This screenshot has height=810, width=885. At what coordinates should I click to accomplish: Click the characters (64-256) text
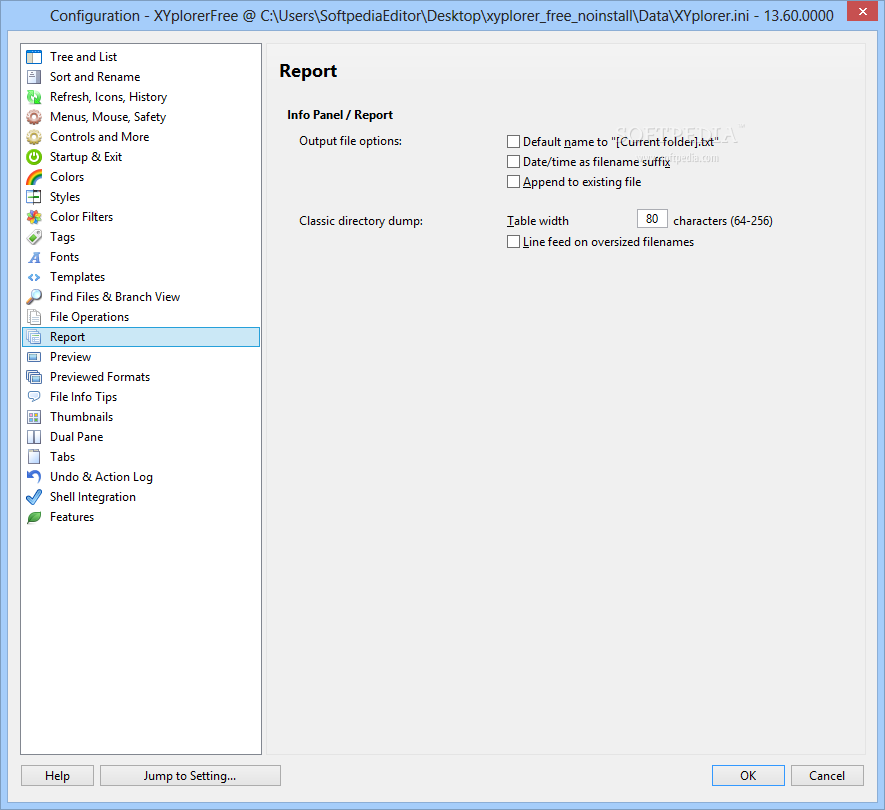pos(722,221)
